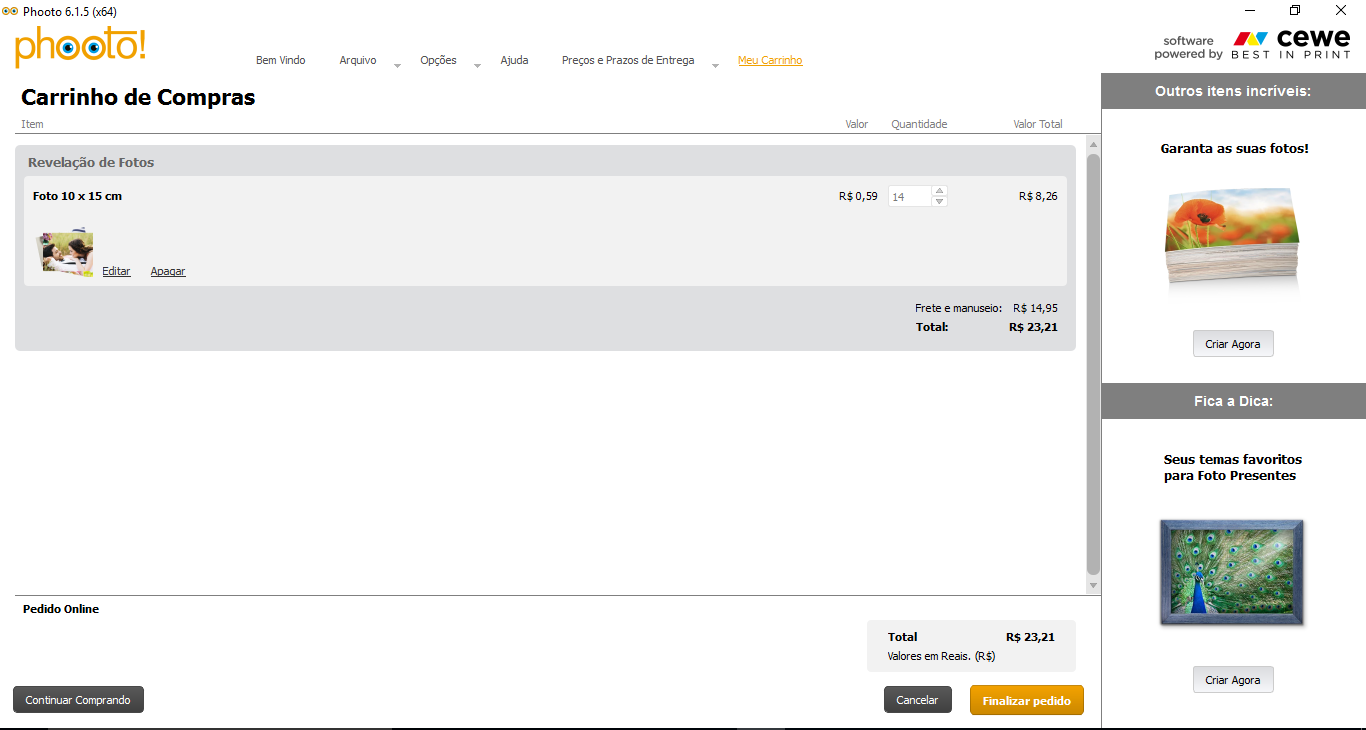Expand the Opções menu dropdown arrow
This screenshot has height=730, width=1366.
point(477,65)
